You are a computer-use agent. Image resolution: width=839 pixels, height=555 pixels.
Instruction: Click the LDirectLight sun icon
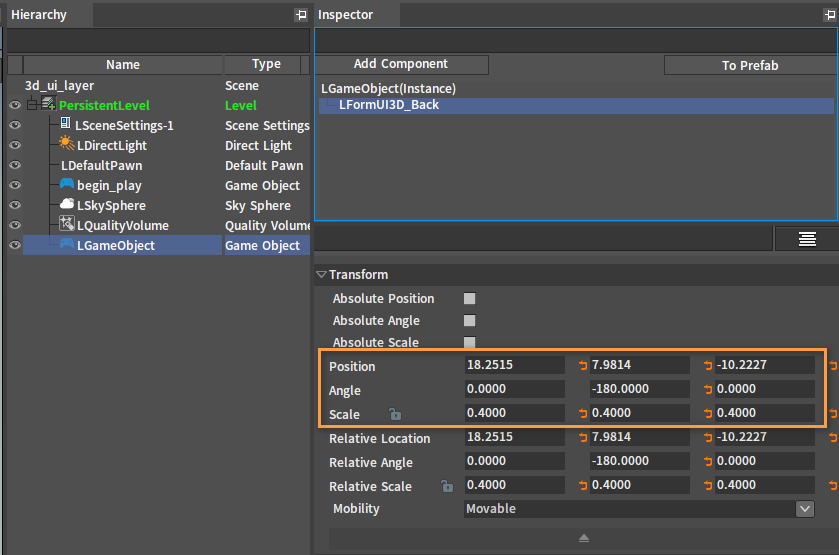click(x=66, y=143)
